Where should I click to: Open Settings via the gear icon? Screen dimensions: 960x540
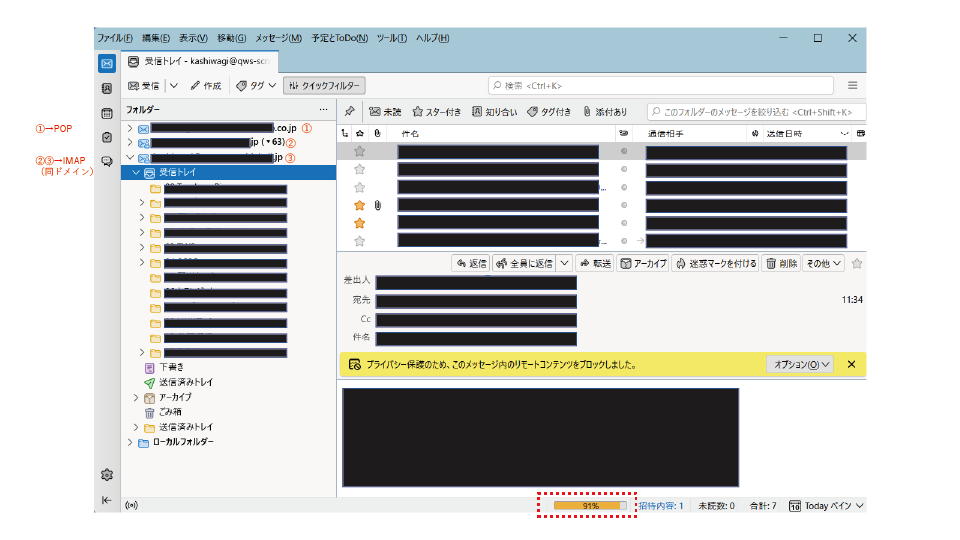tap(107, 474)
